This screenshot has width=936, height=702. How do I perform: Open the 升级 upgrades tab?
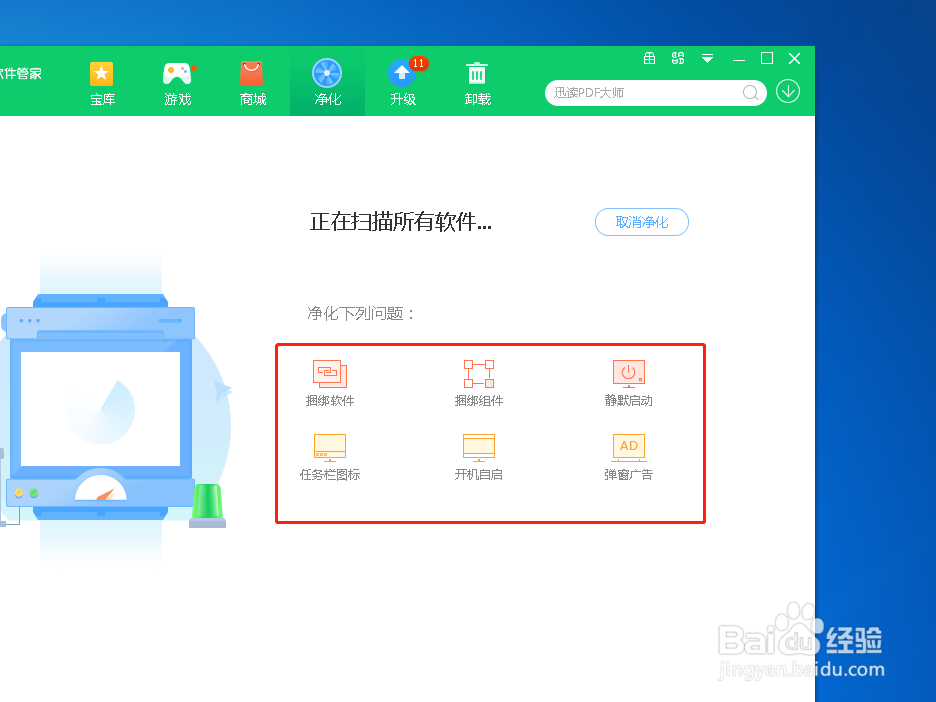point(402,81)
